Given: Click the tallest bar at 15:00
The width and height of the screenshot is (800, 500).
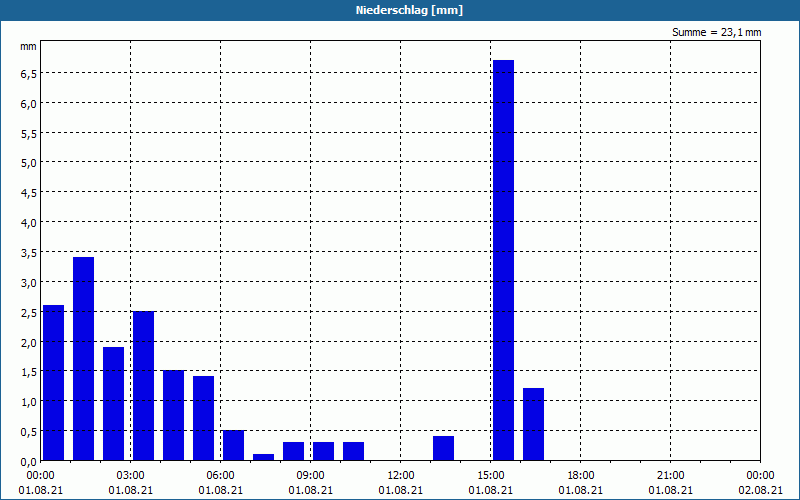Looking at the screenshot, I should click(x=503, y=260).
